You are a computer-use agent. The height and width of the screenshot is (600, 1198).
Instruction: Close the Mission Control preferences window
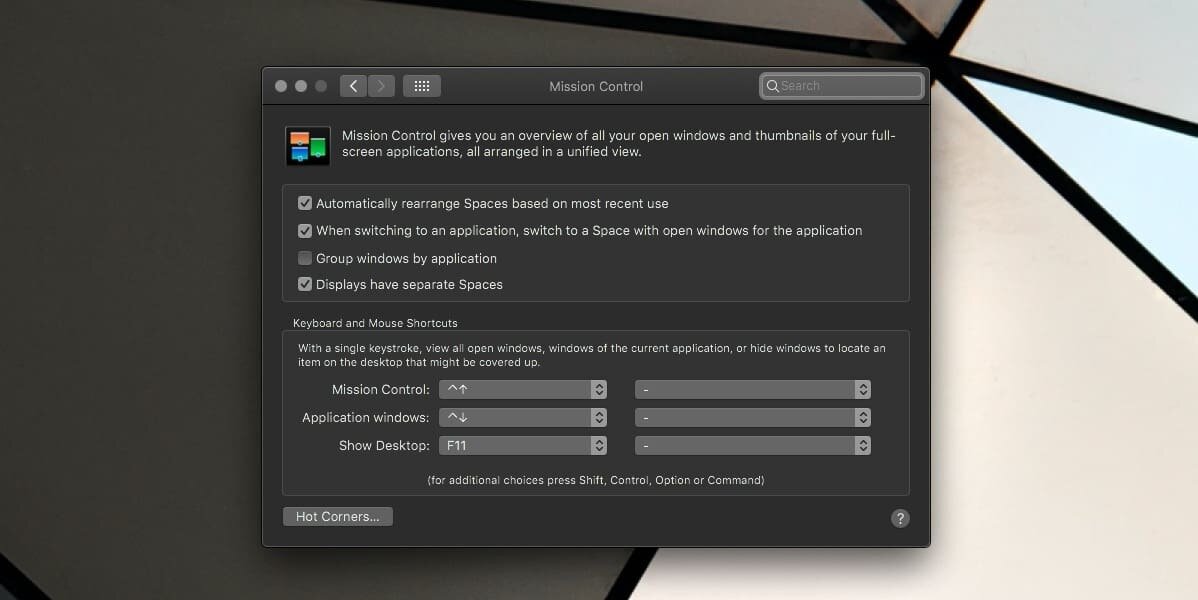click(x=281, y=86)
